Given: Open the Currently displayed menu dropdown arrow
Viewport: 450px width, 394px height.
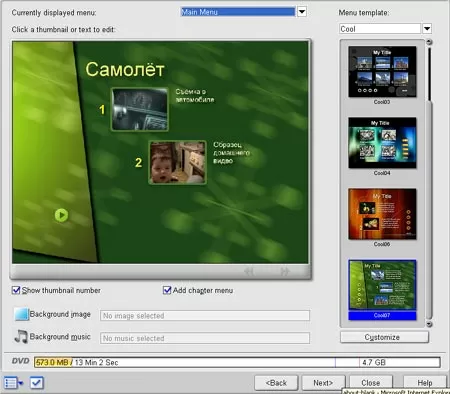Looking at the screenshot, I should click(x=302, y=12).
